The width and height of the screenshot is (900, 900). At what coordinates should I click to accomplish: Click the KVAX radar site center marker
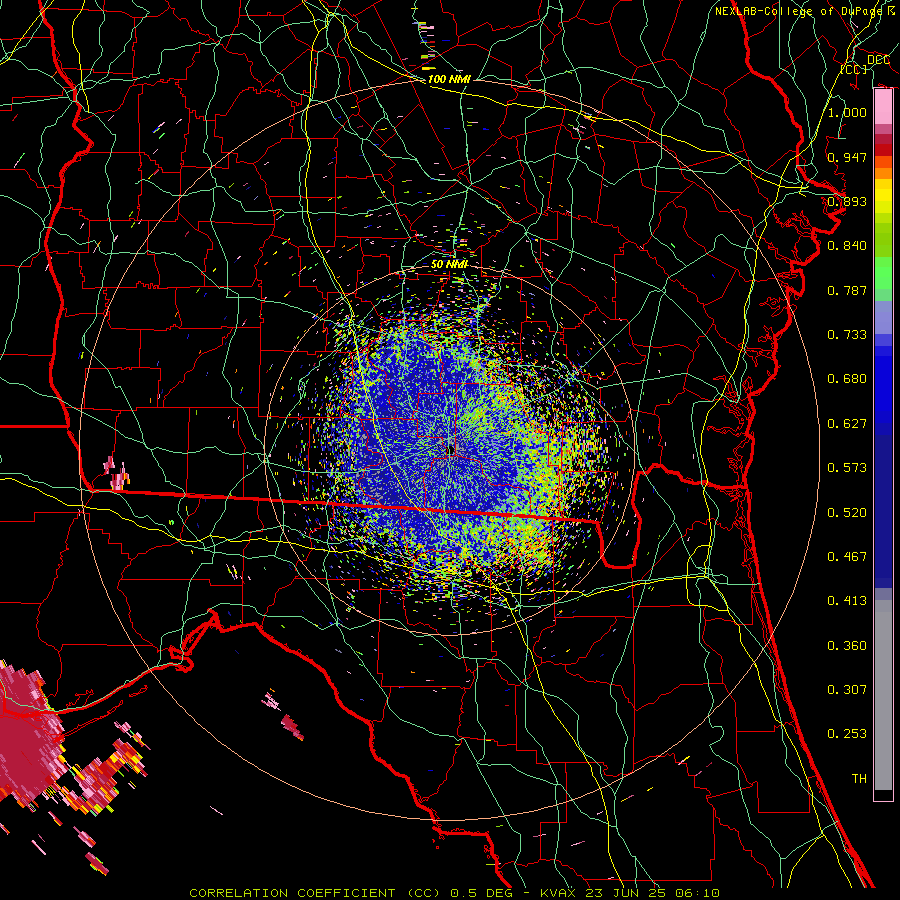(x=453, y=451)
